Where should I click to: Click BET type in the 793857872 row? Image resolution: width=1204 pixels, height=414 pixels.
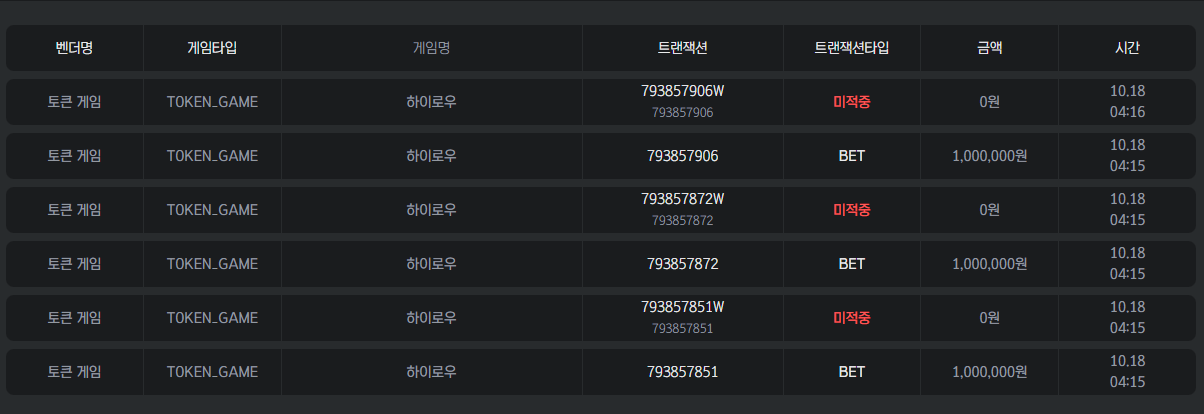pyautogui.click(x=851, y=264)
